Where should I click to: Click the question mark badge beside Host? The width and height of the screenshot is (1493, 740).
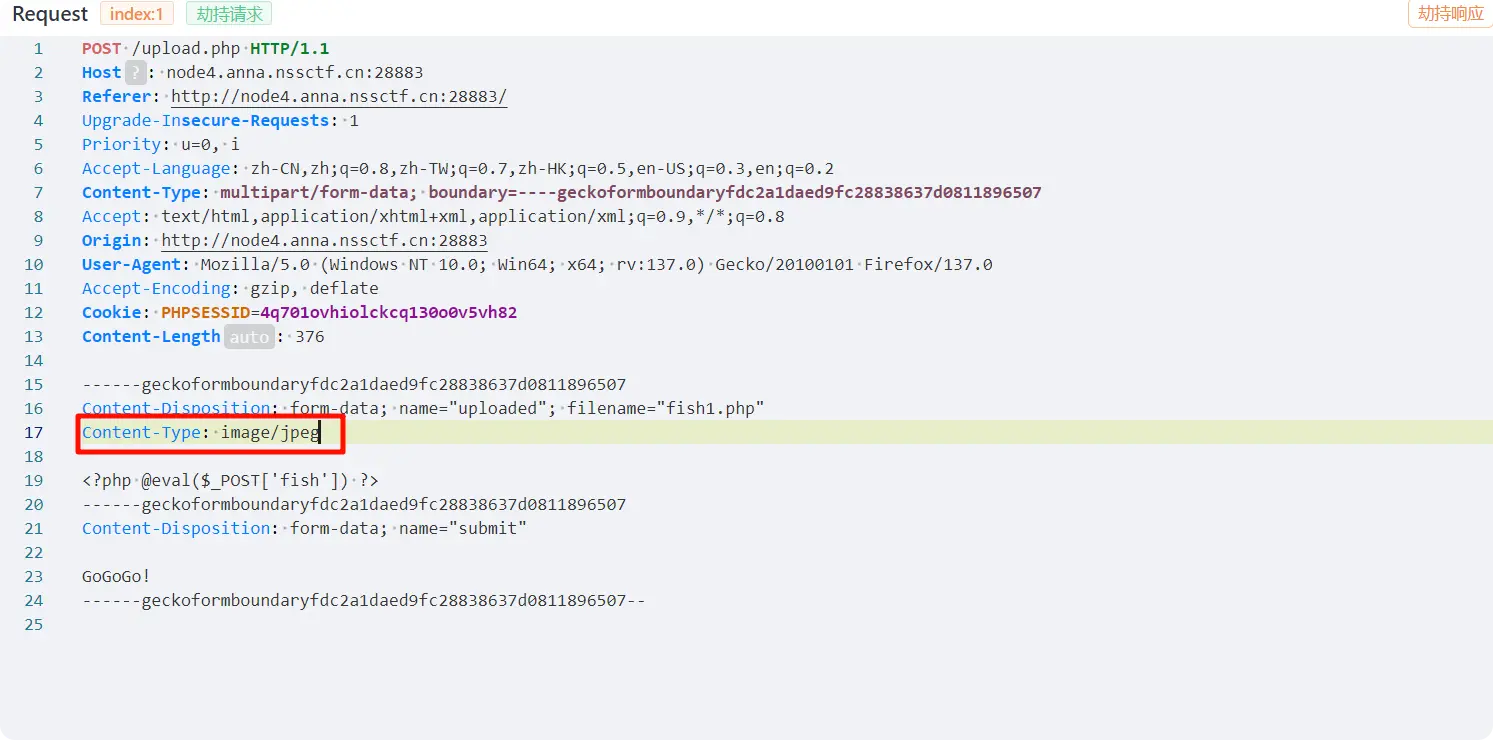[x=135, y=72]
